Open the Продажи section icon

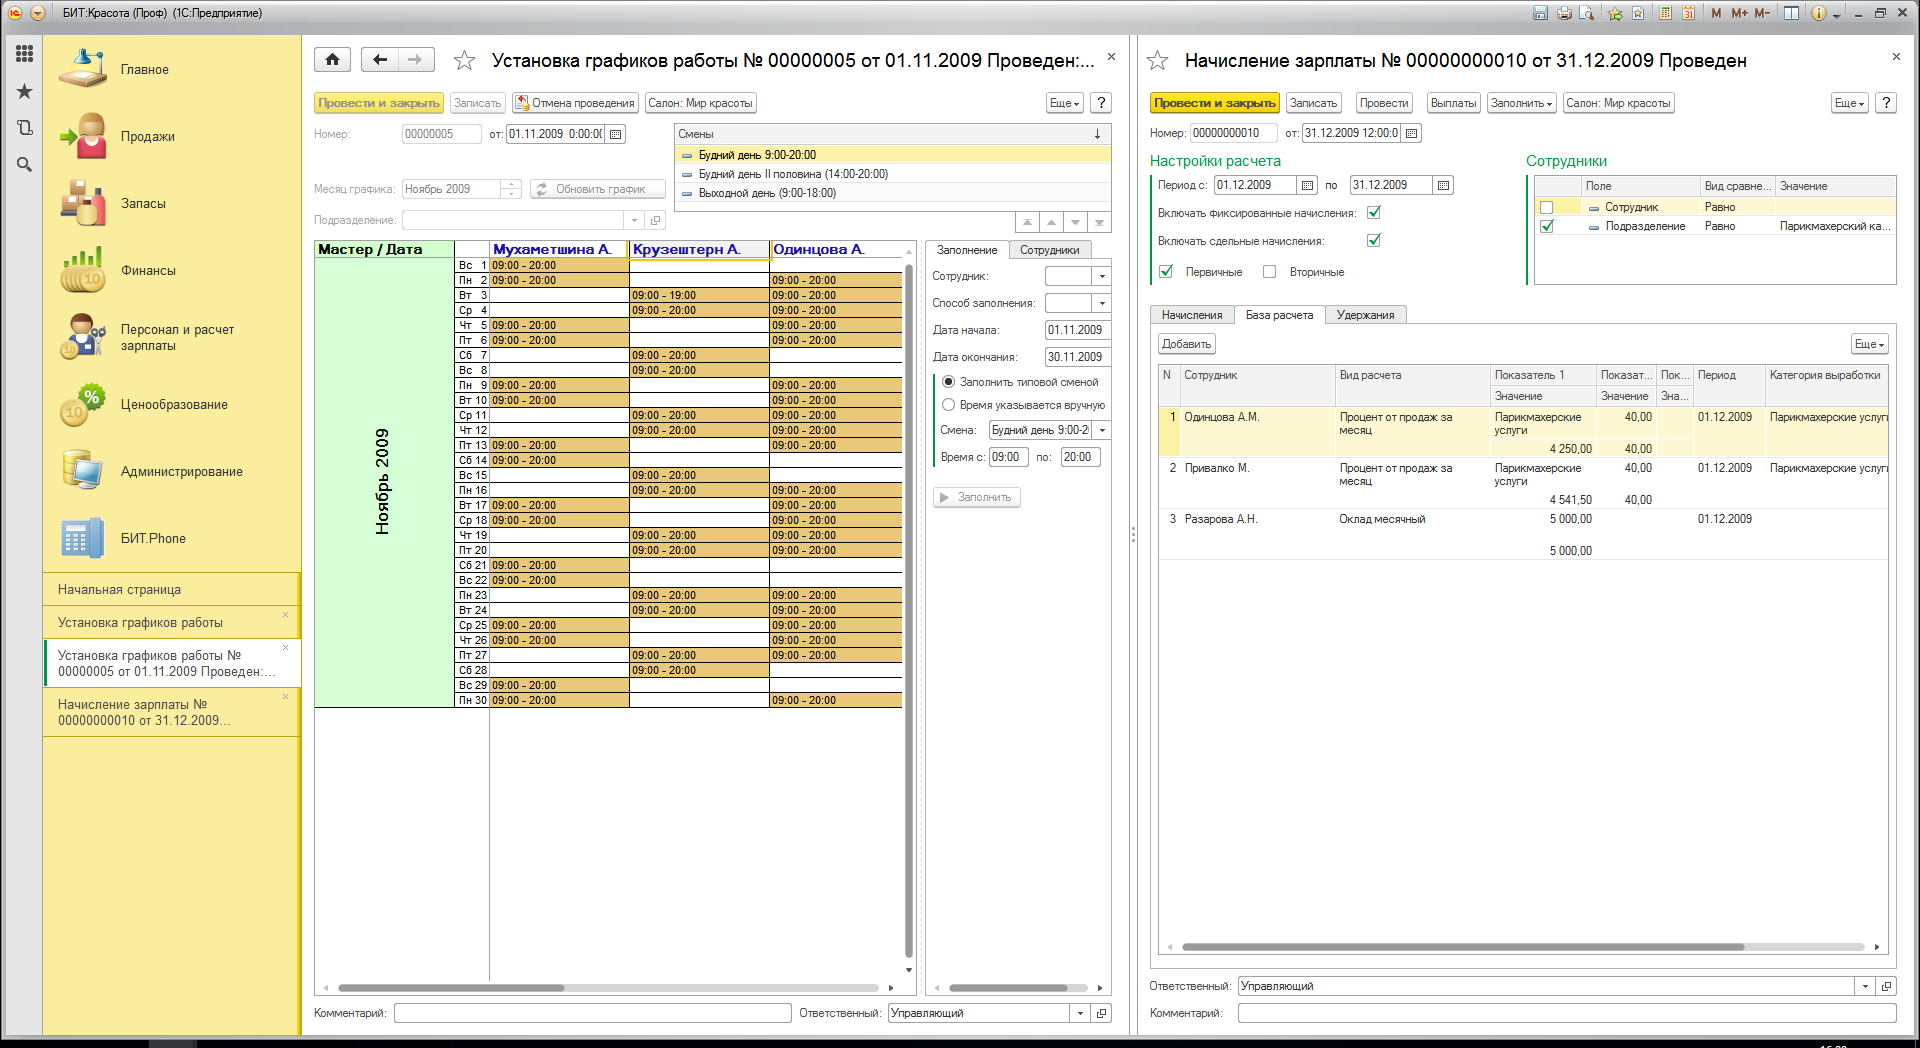[x=83, y=137]
